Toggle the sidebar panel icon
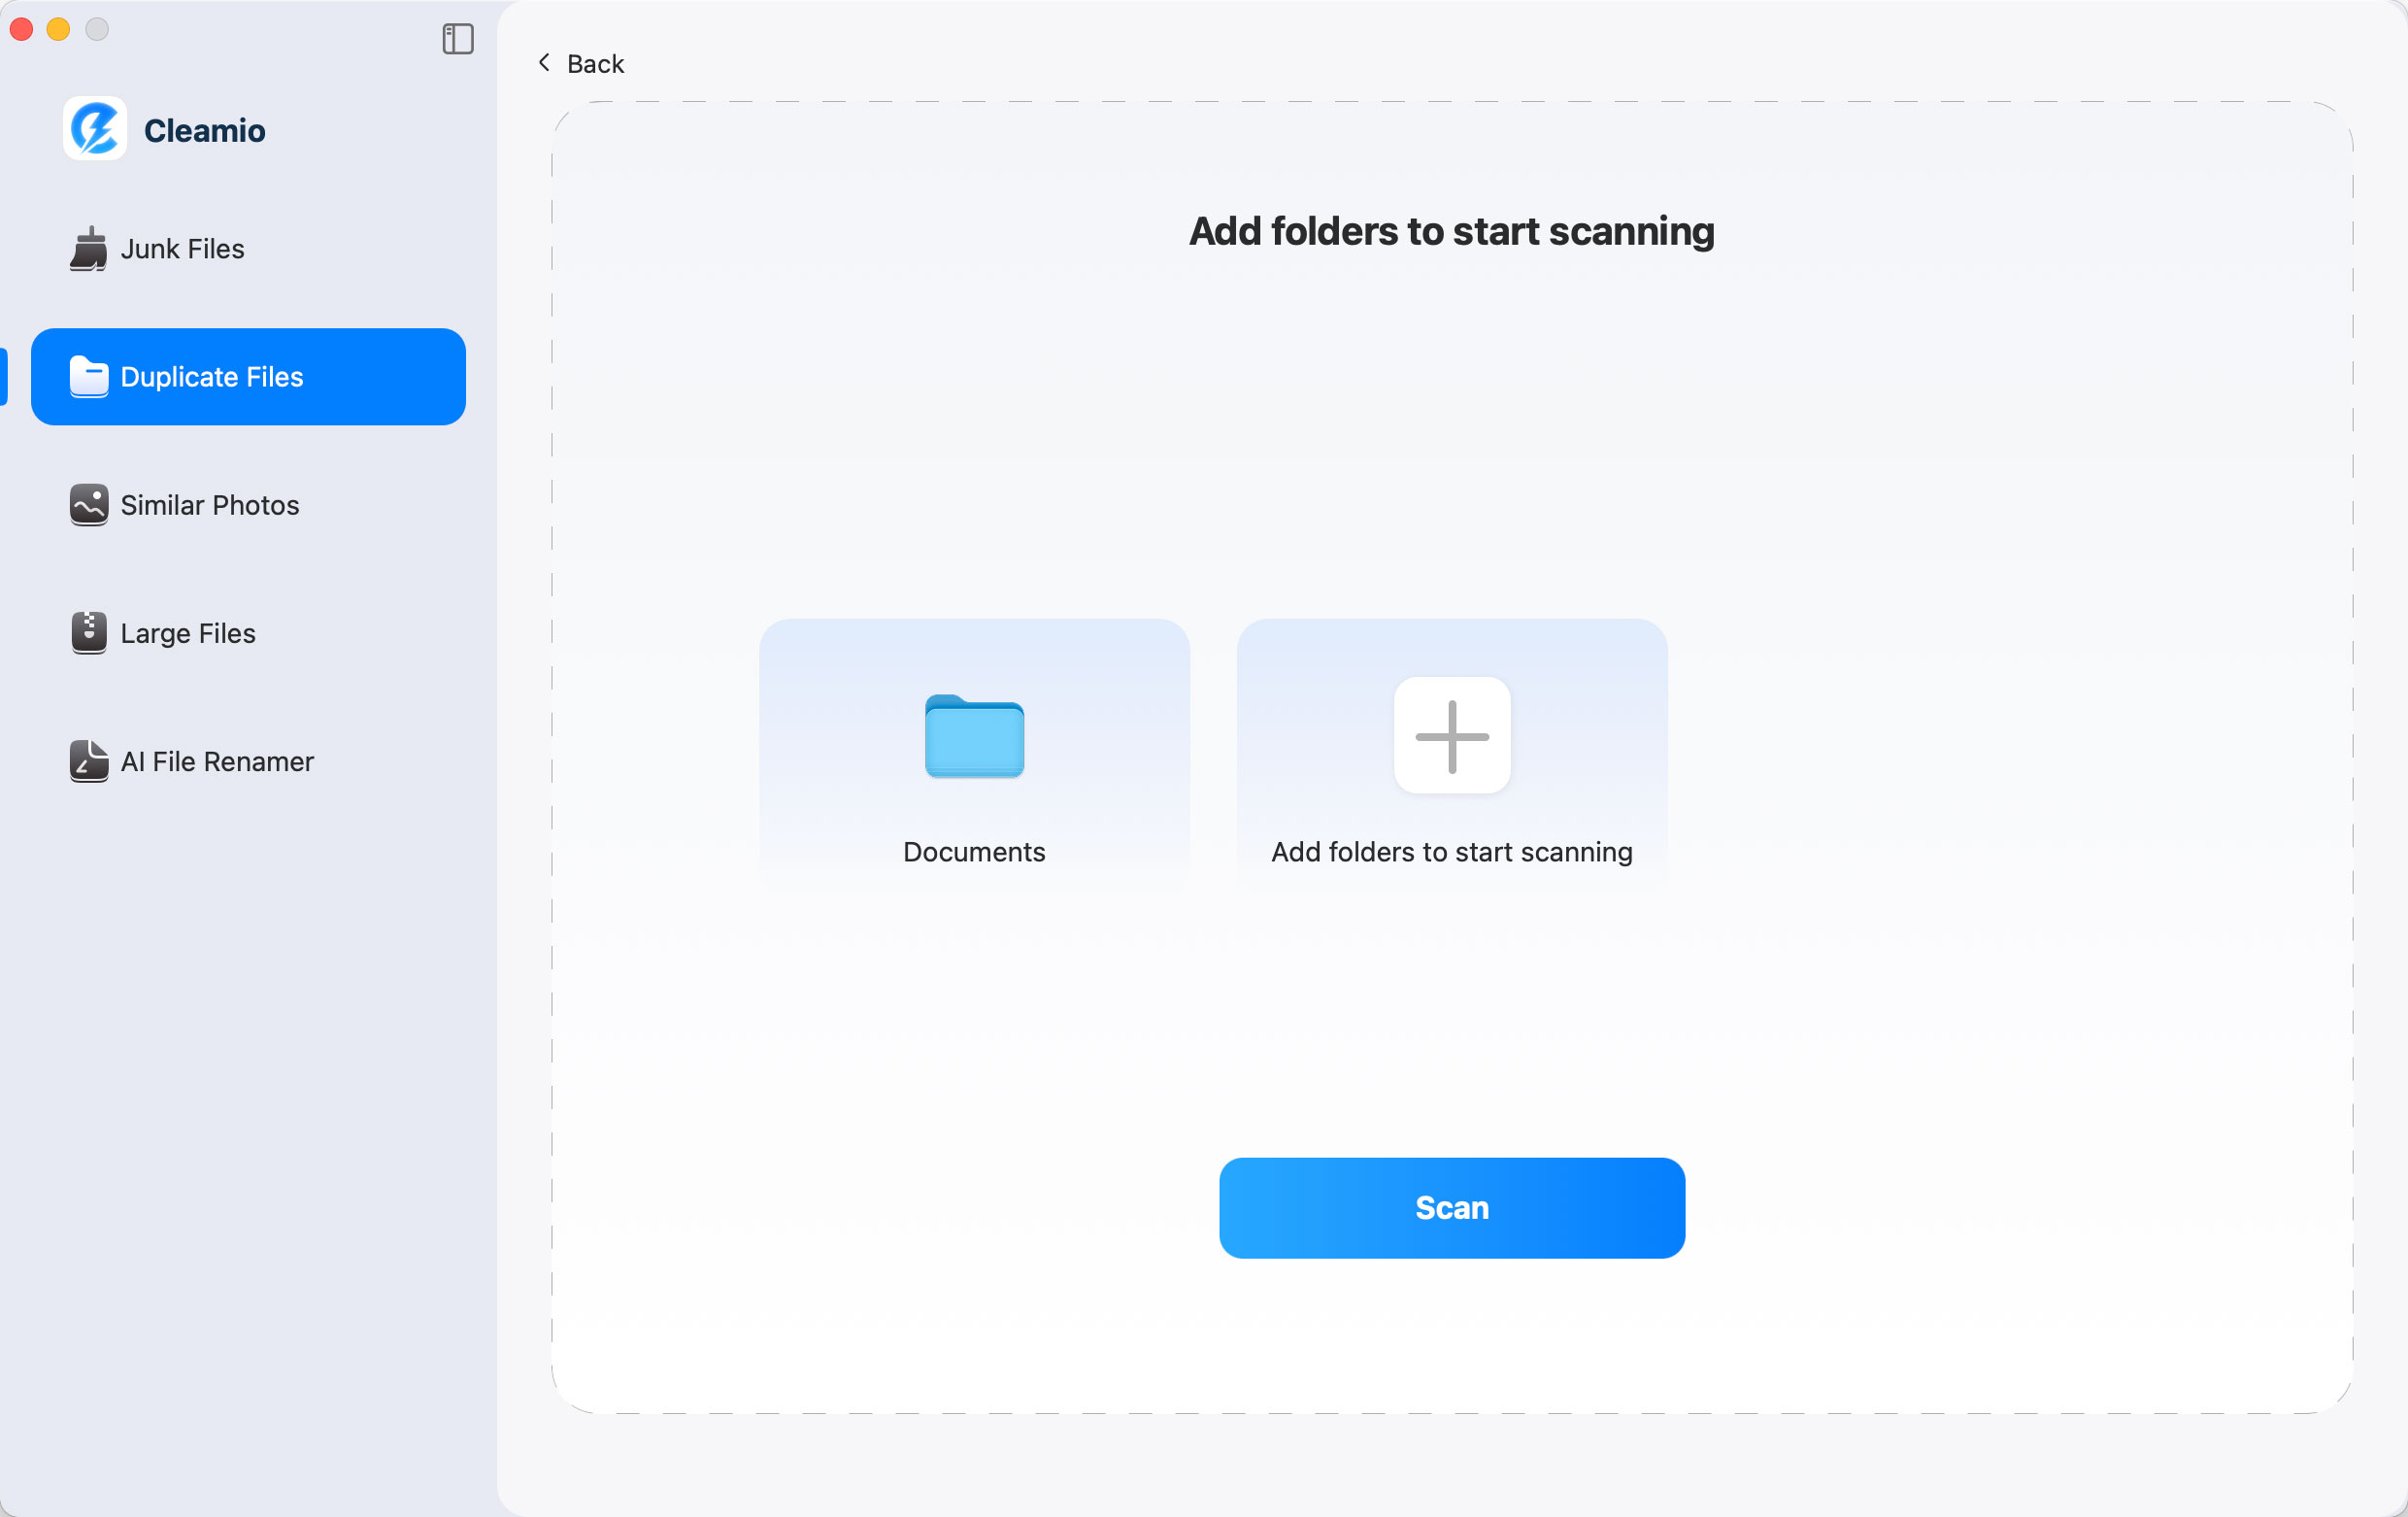Screen dimensions: 2408x1517 click(x=458, y=40)
